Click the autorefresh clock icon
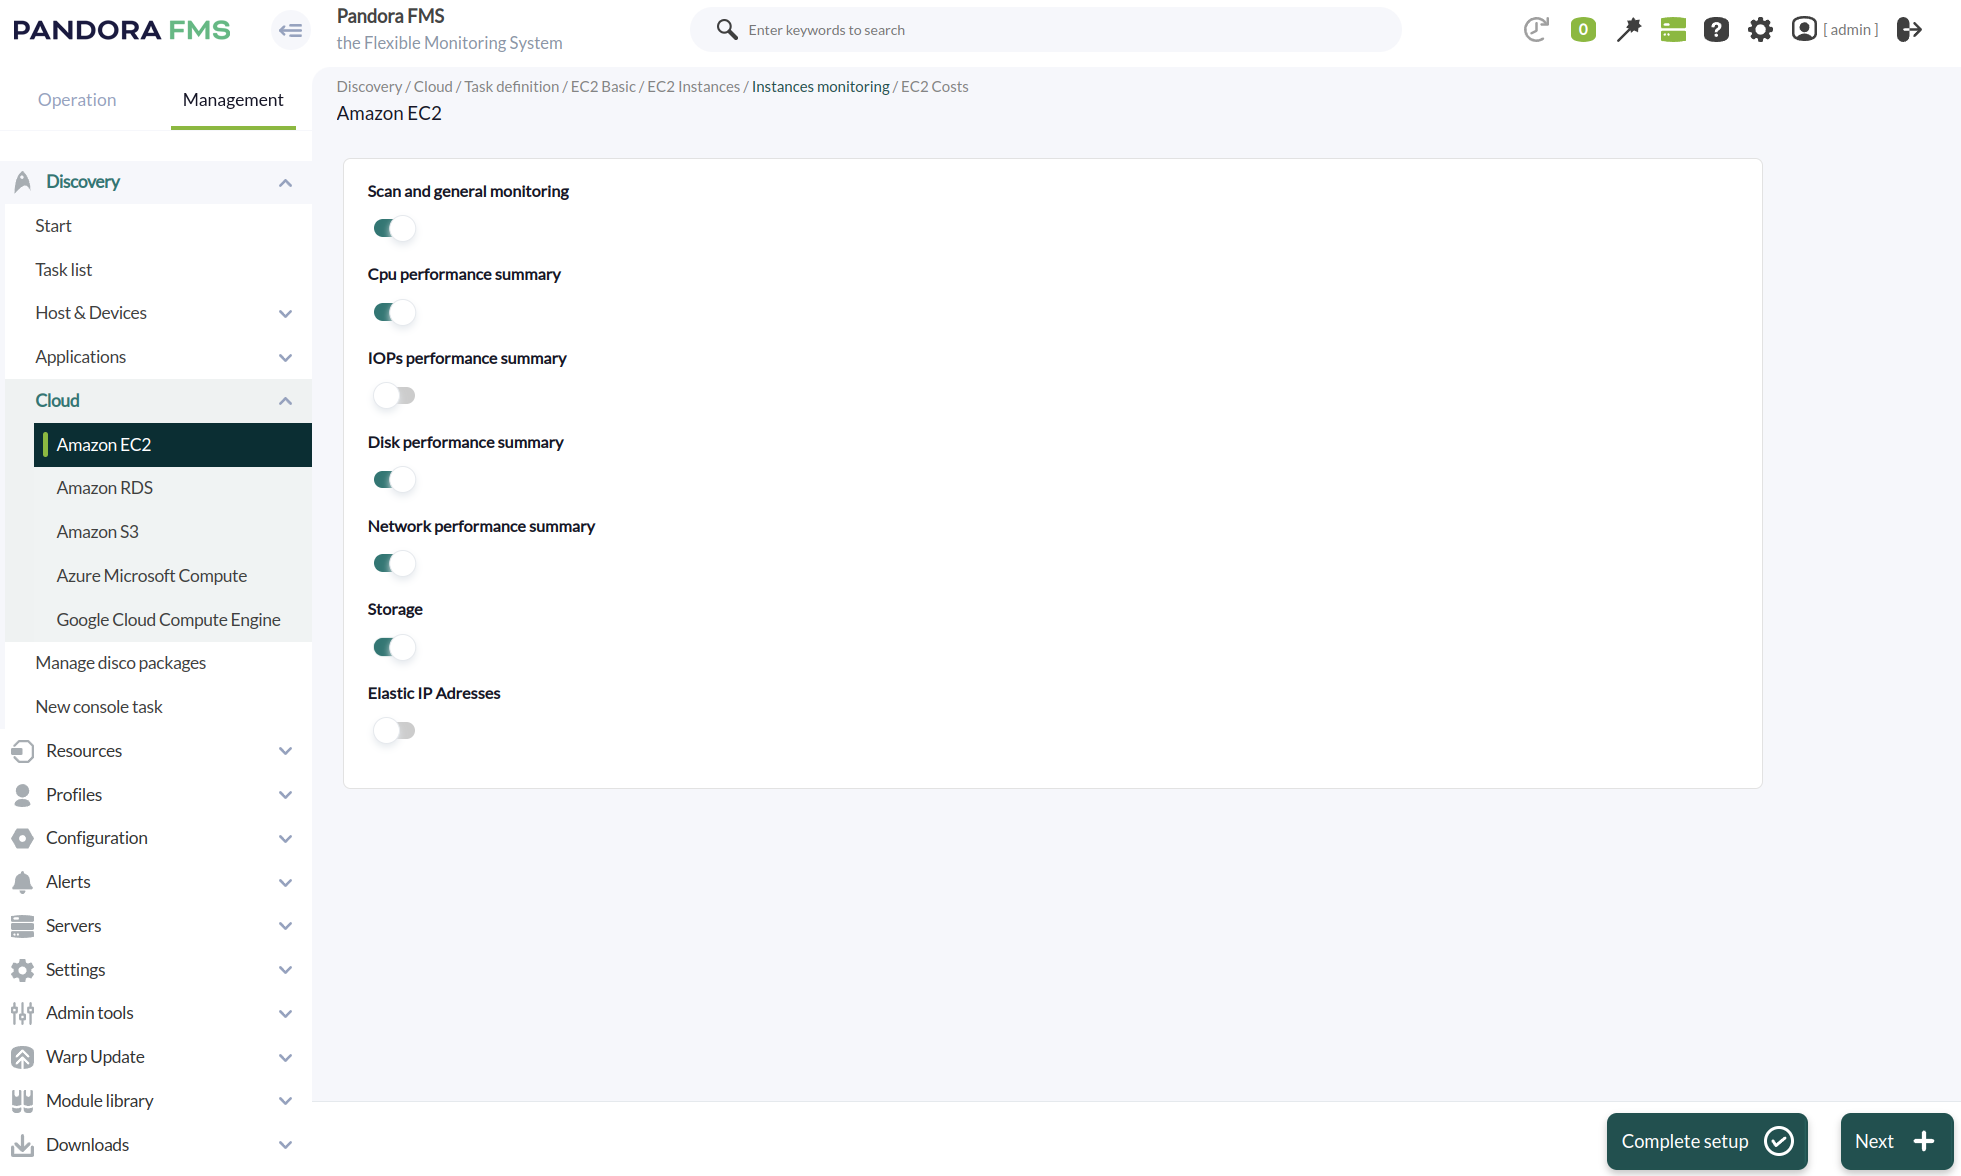 (1536, 30)
